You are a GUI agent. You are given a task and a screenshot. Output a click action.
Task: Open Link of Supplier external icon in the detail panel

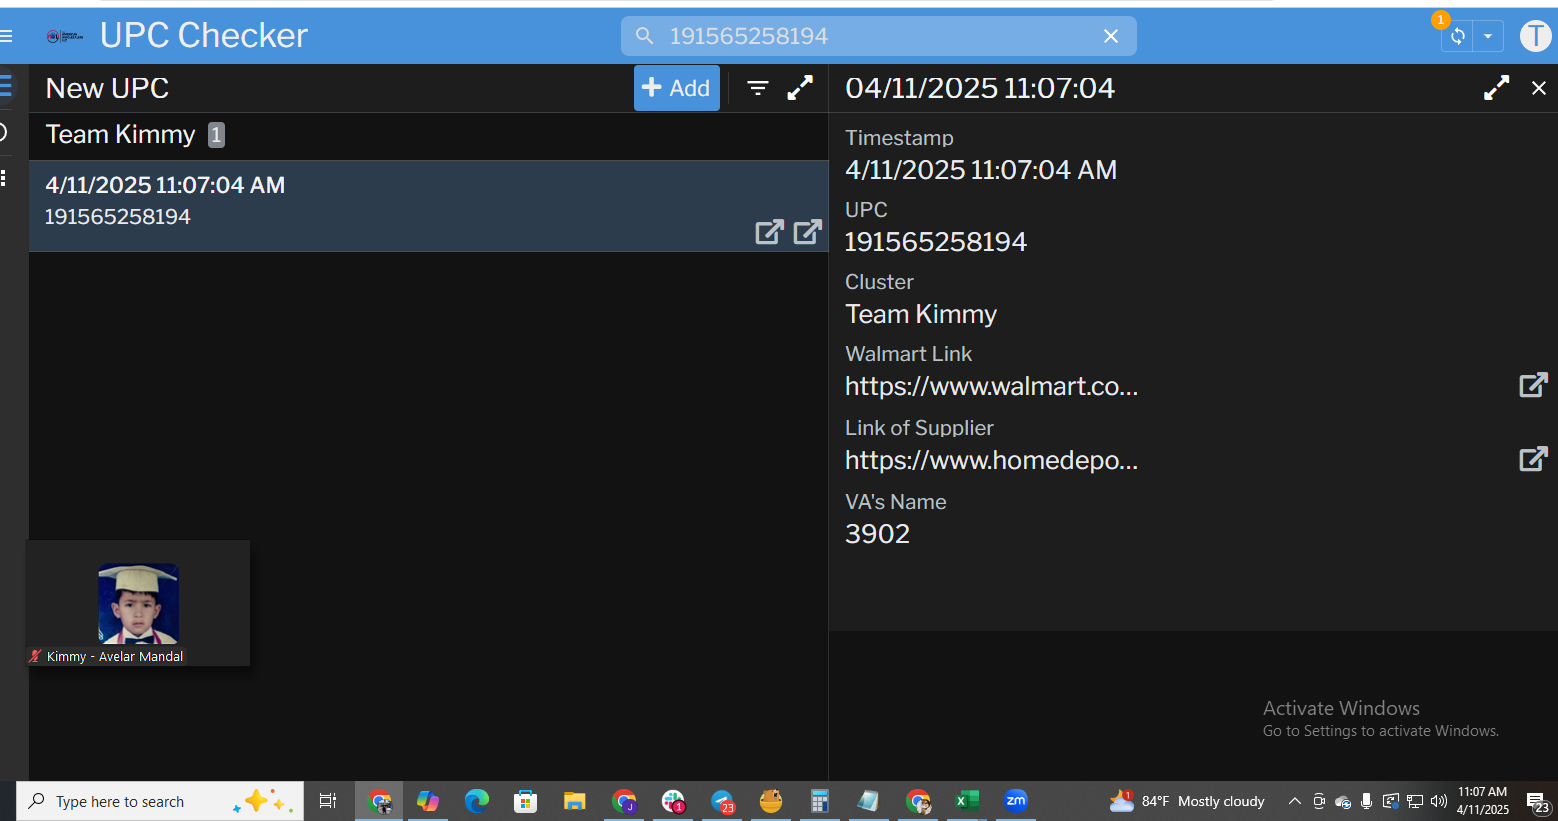click(1533, 459)
